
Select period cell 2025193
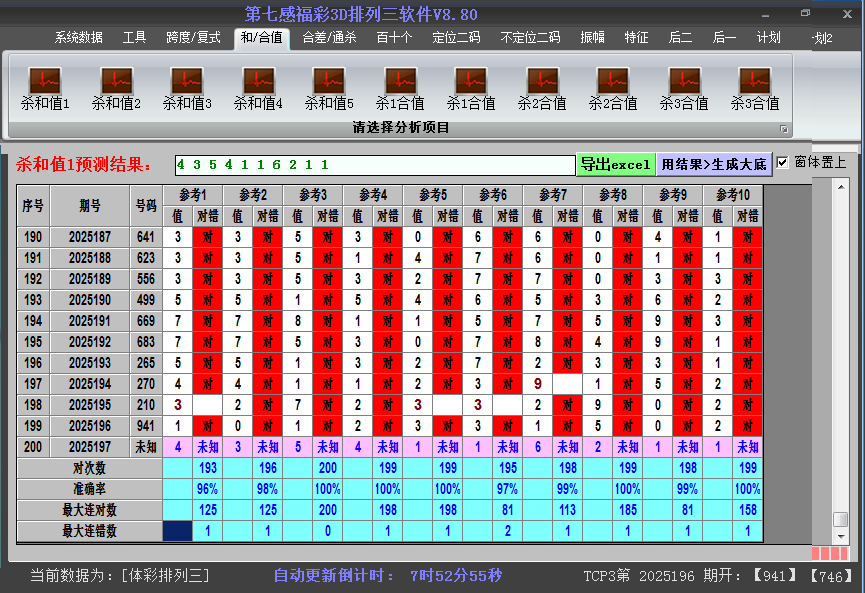point(90,363)
